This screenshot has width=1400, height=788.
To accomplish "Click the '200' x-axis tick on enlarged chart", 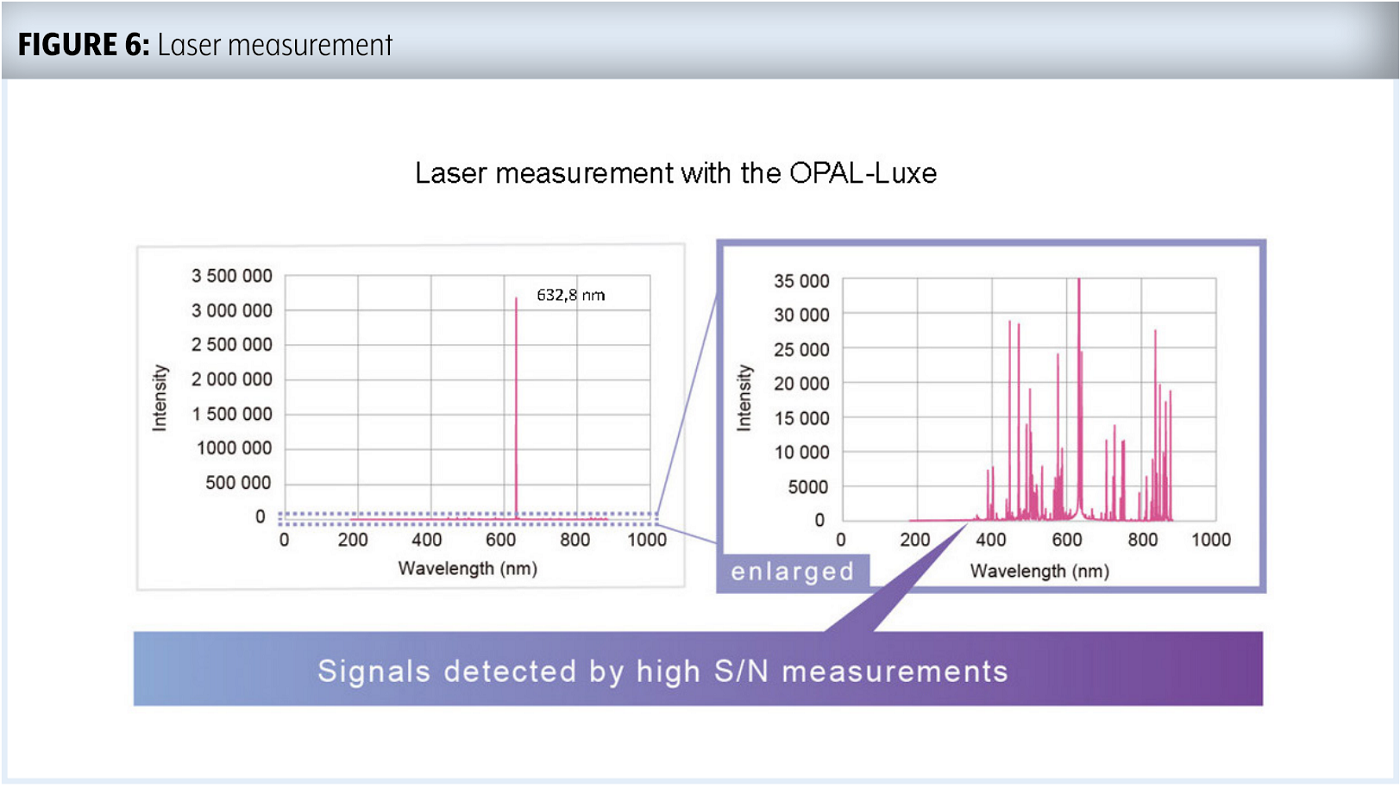I will coord(916,540).
